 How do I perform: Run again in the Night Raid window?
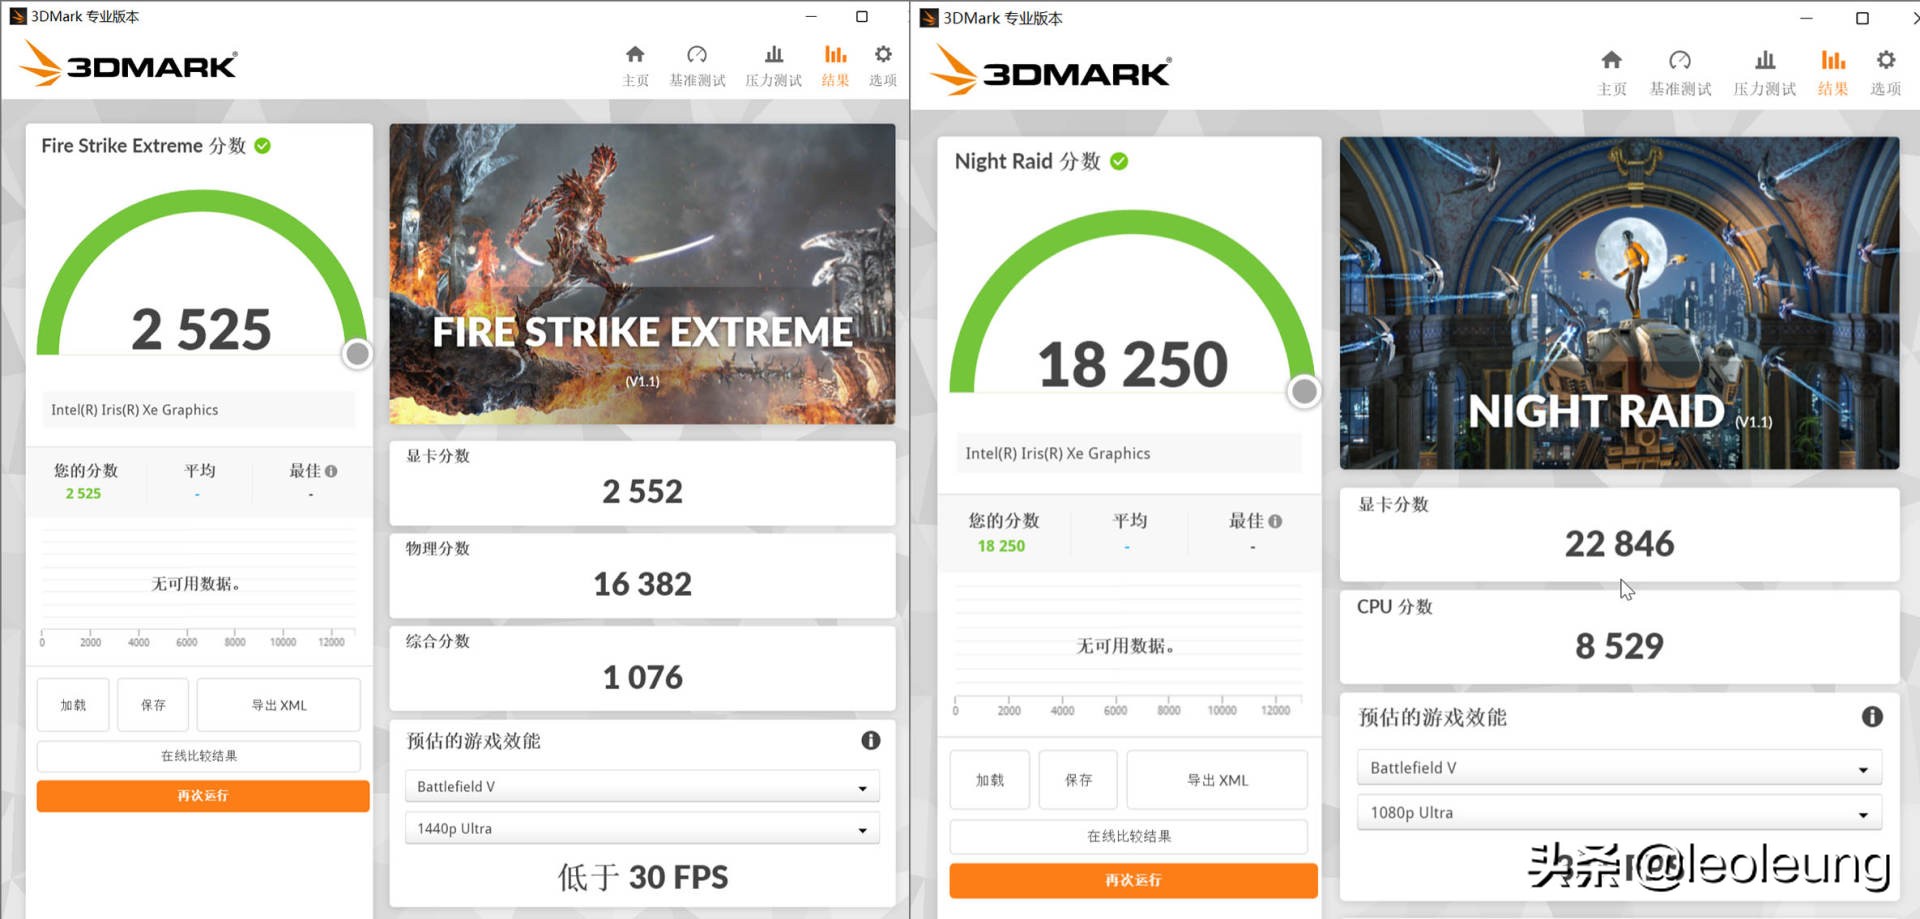pyautogui.click(x=1133, y=880)
